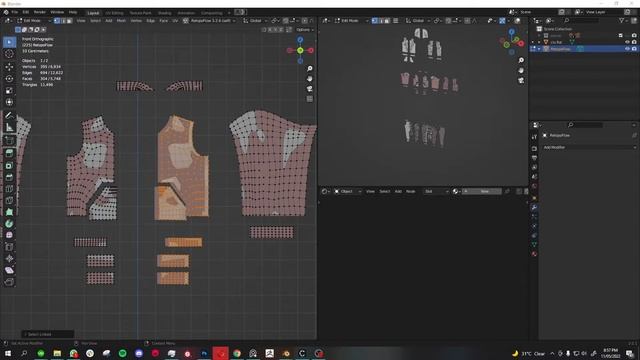
Task: Select the Move tool
Action: tap(9, 67)
